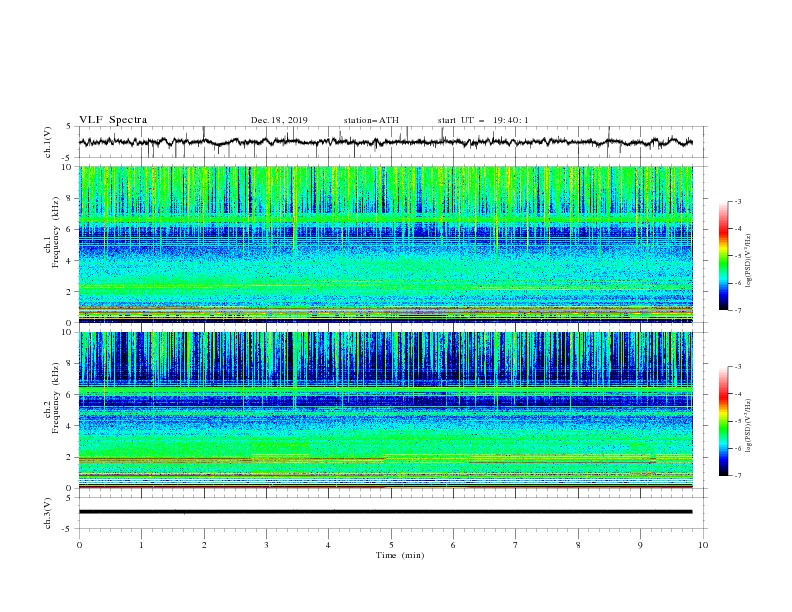Click the 'VLF Spectra' plot title
Screen dimensions: 792x612
(x=113, y=120)
